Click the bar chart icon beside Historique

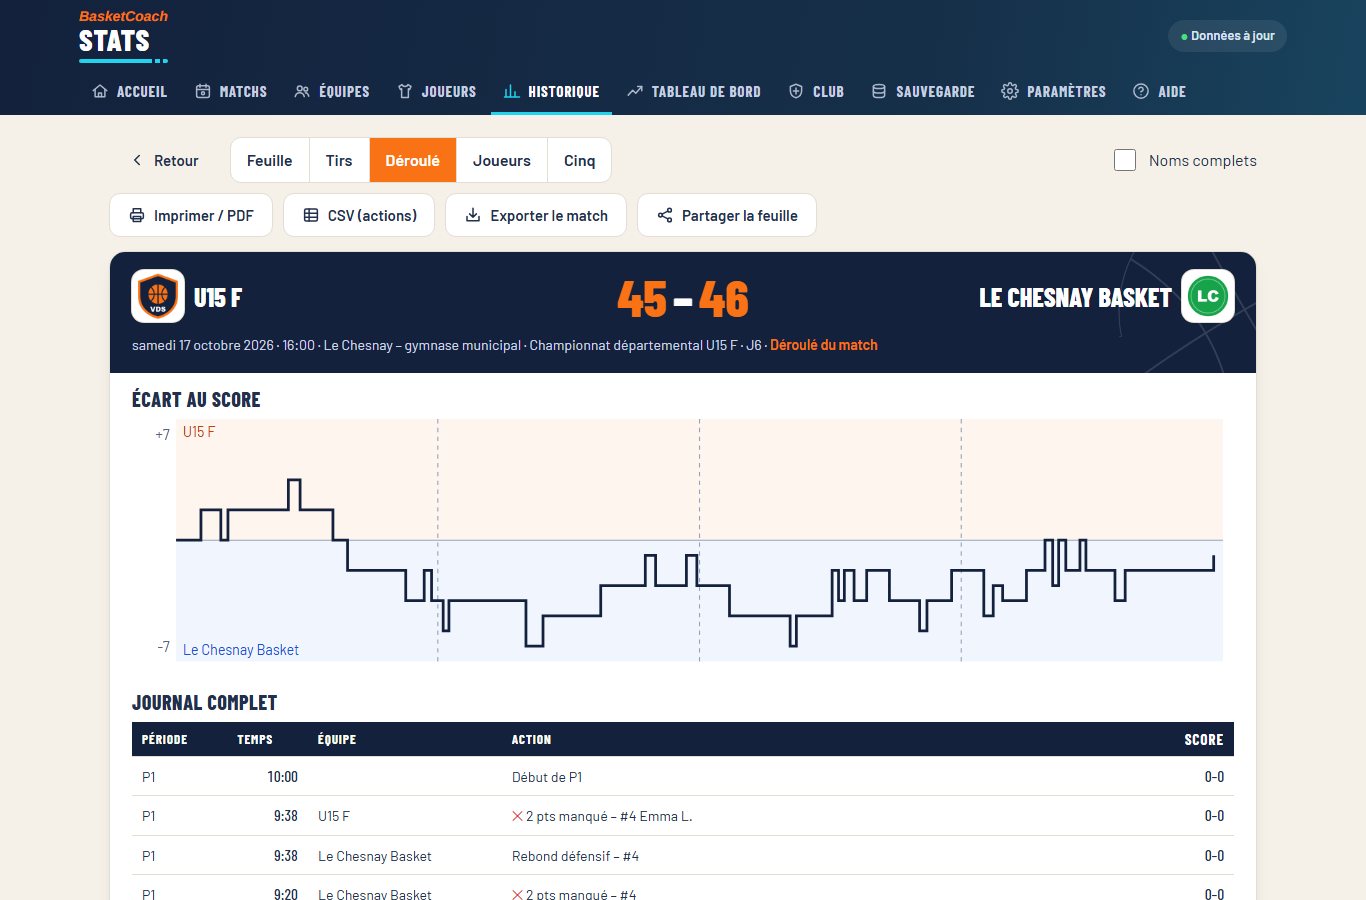[511, 91]
